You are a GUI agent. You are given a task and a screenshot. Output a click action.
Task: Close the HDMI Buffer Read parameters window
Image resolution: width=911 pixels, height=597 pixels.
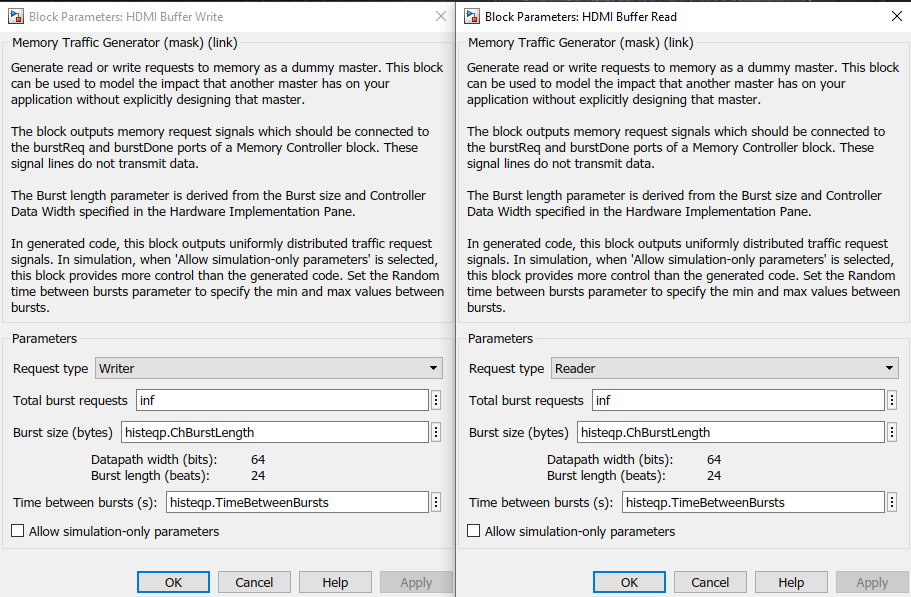896,16
